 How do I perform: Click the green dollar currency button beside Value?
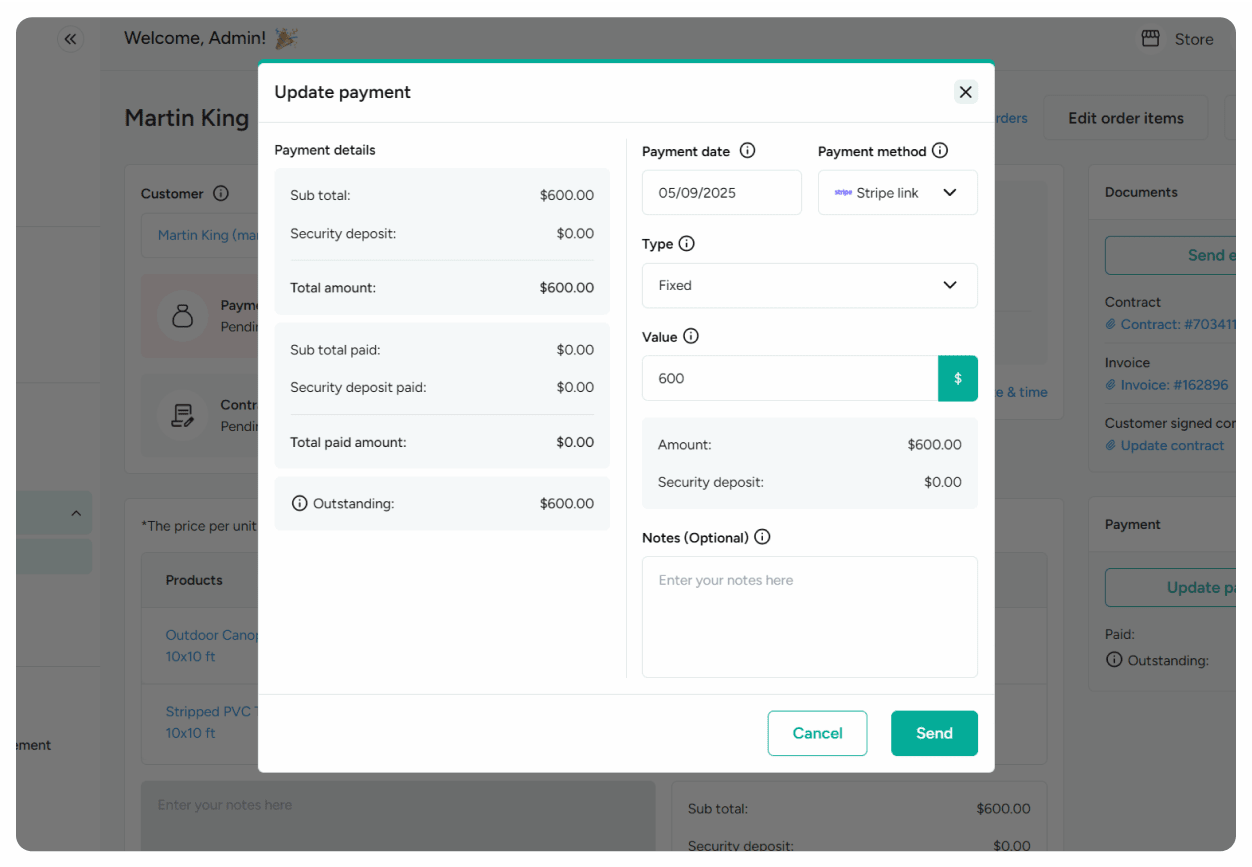pos(957,378)
